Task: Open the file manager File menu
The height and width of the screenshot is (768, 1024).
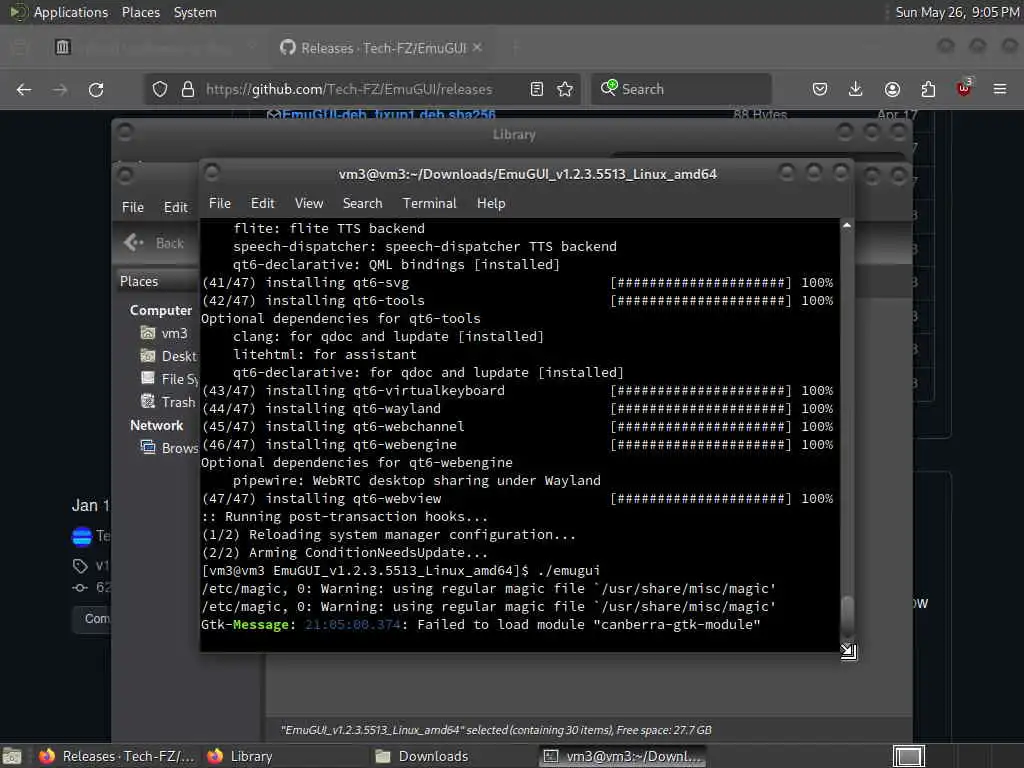Action: click(x=133, y=208)
